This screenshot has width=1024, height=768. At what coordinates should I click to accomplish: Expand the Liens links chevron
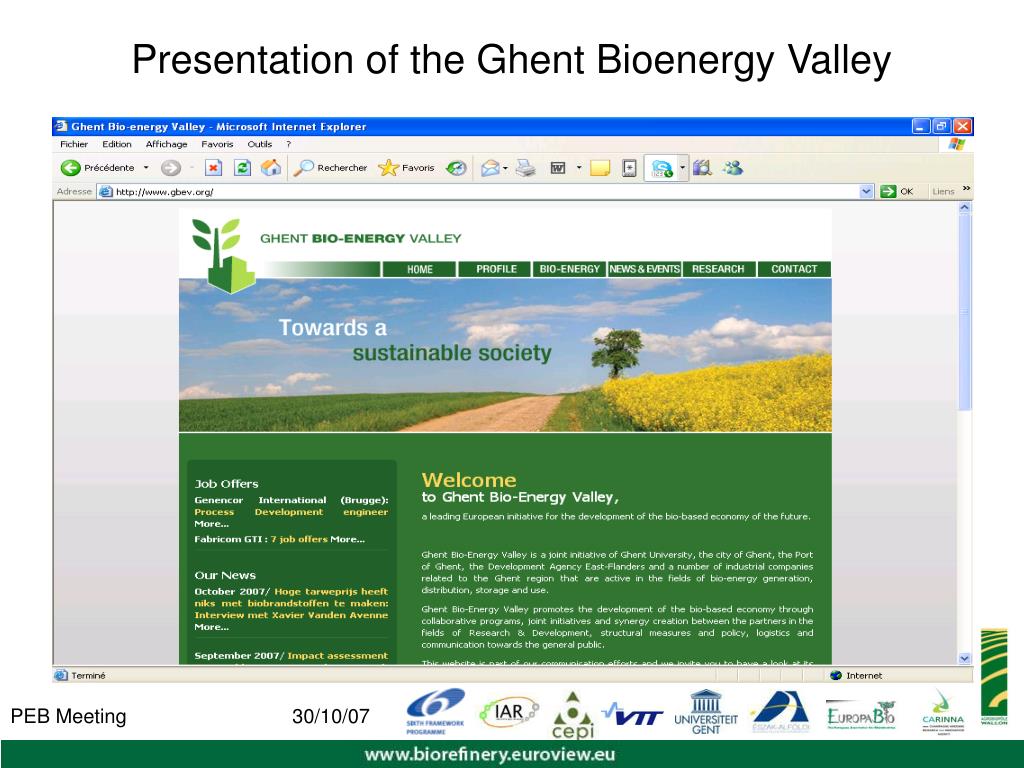(x=967, y=189)
